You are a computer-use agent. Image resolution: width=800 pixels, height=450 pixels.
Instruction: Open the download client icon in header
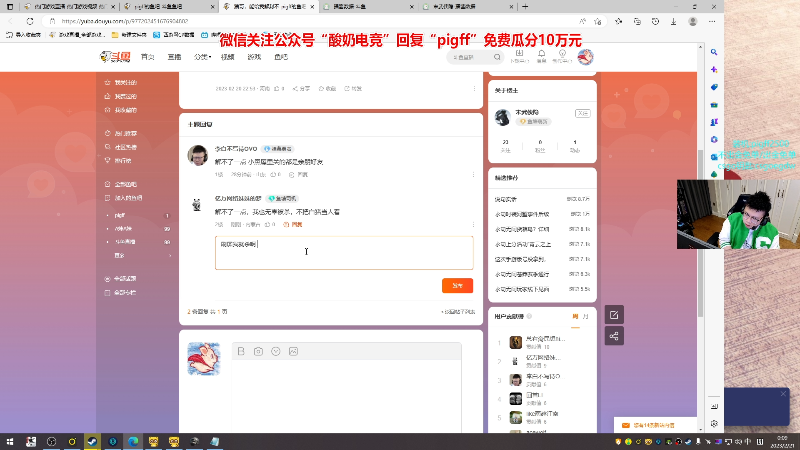click(x=519, y=56)
